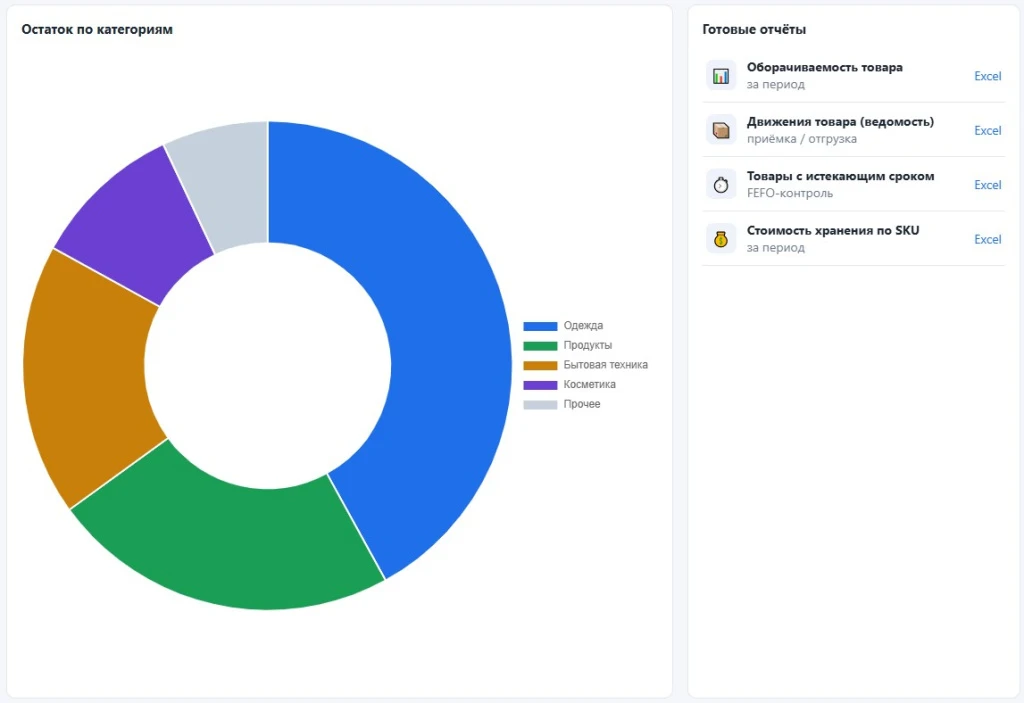The height and width of the screenshot is (703, 1024).
Task: Click the report title "Стоимость хранения по SKU"
Action: point(833,230)
